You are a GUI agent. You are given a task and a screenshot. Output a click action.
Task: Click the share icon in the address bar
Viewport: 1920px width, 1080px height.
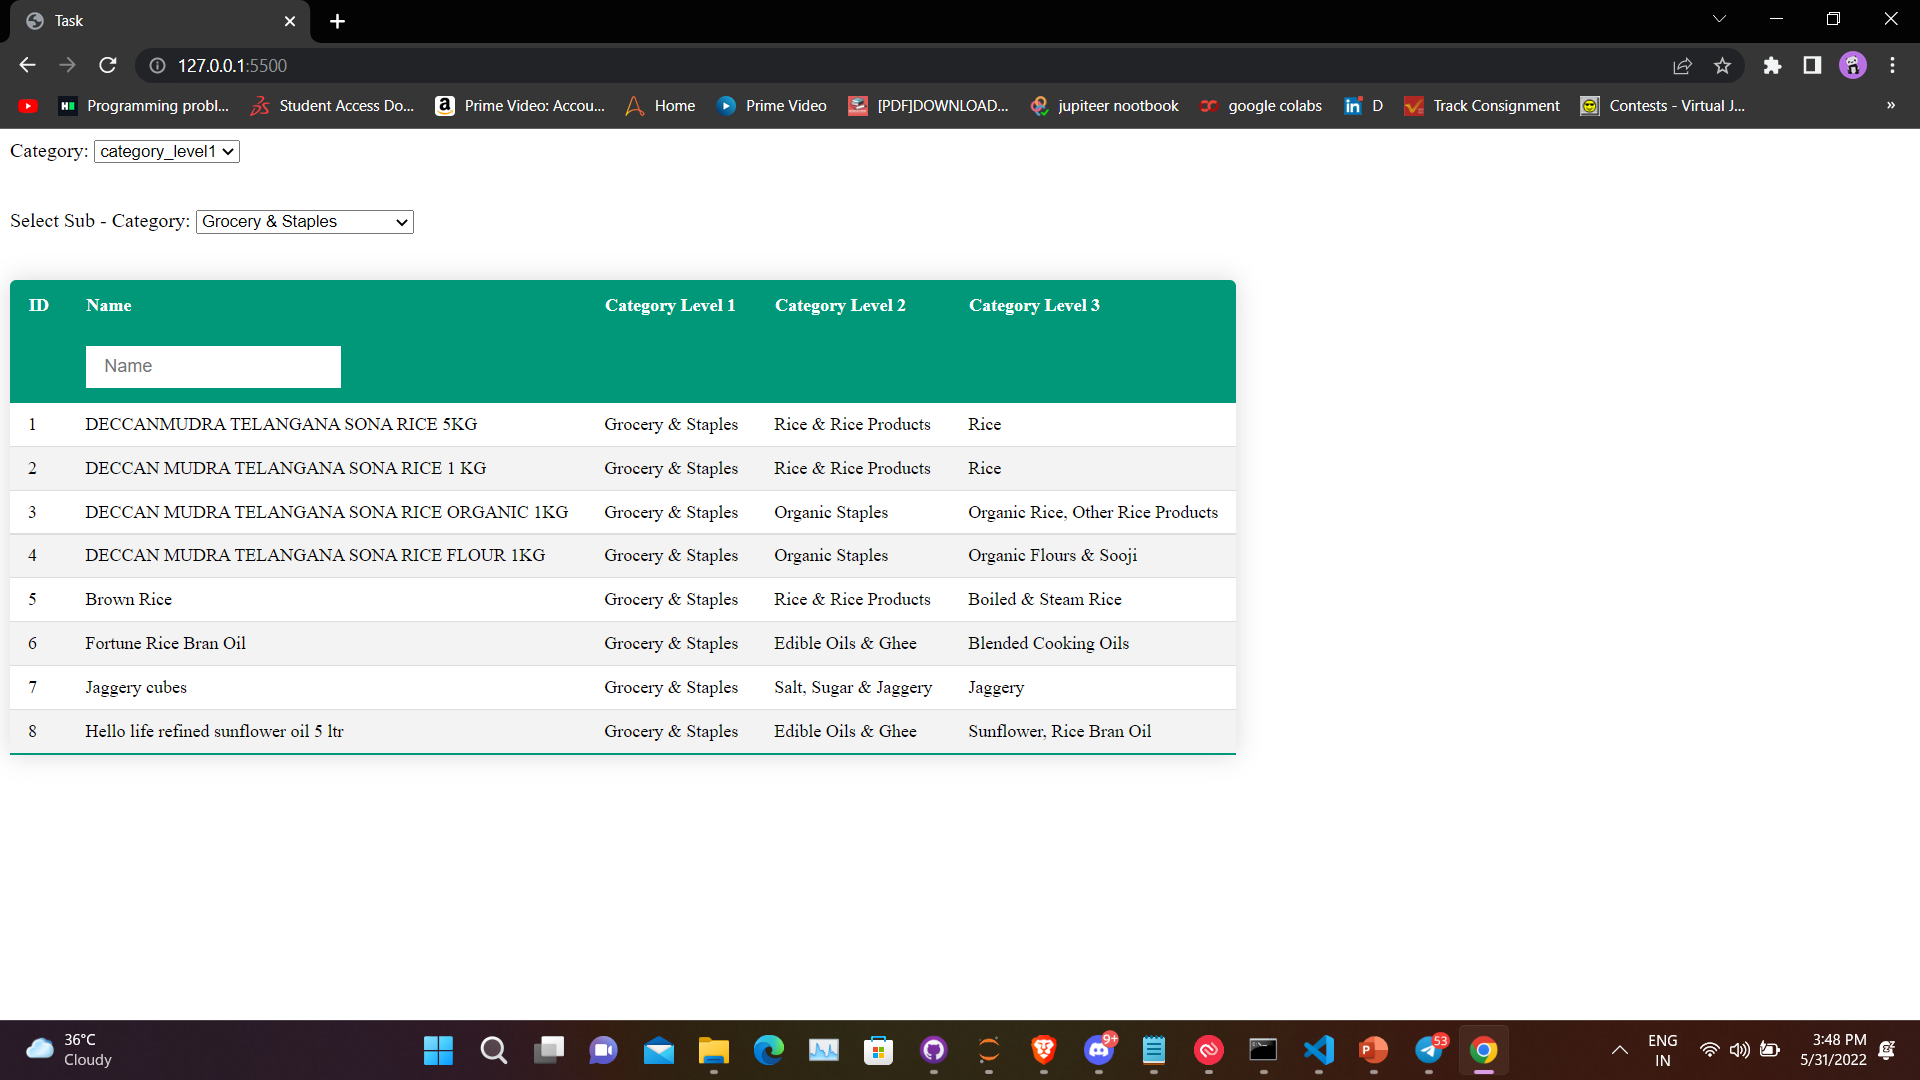(1683, 65)
